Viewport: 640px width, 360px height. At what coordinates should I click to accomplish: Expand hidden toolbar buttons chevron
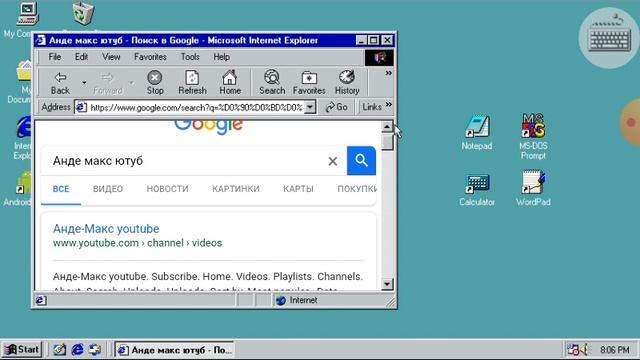click(x=389, y=73)
